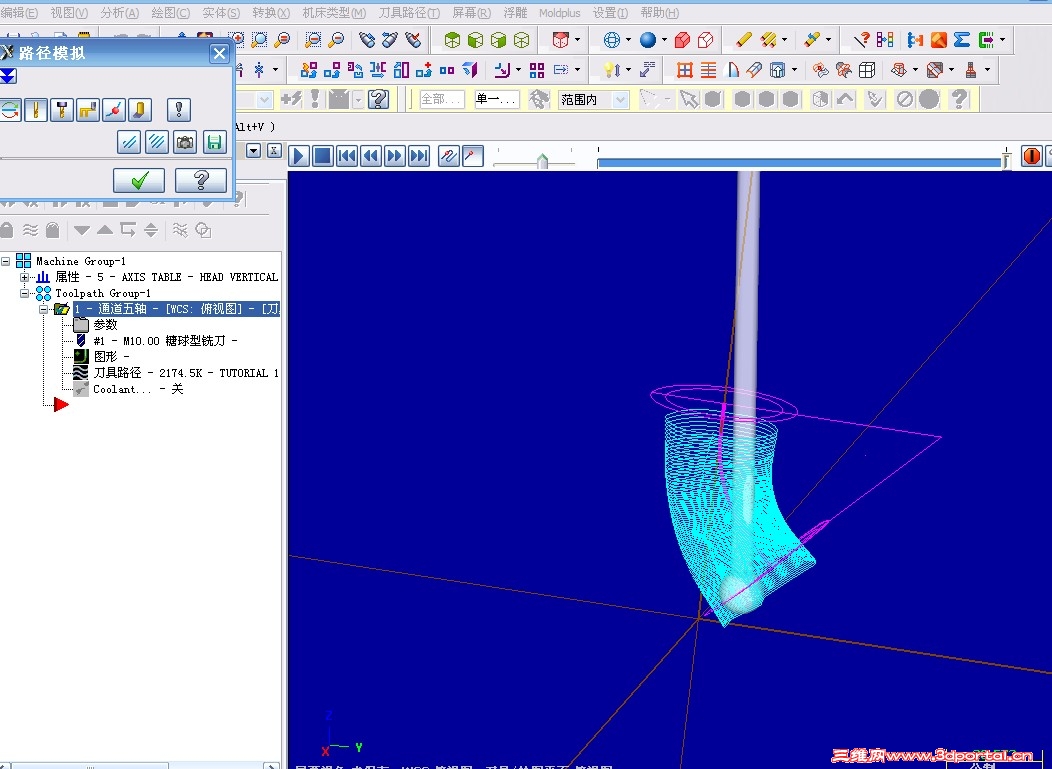This screenshot has width=1052, height=769.
Task: Play the toolpath simulation
Action: tap(299, 156)
